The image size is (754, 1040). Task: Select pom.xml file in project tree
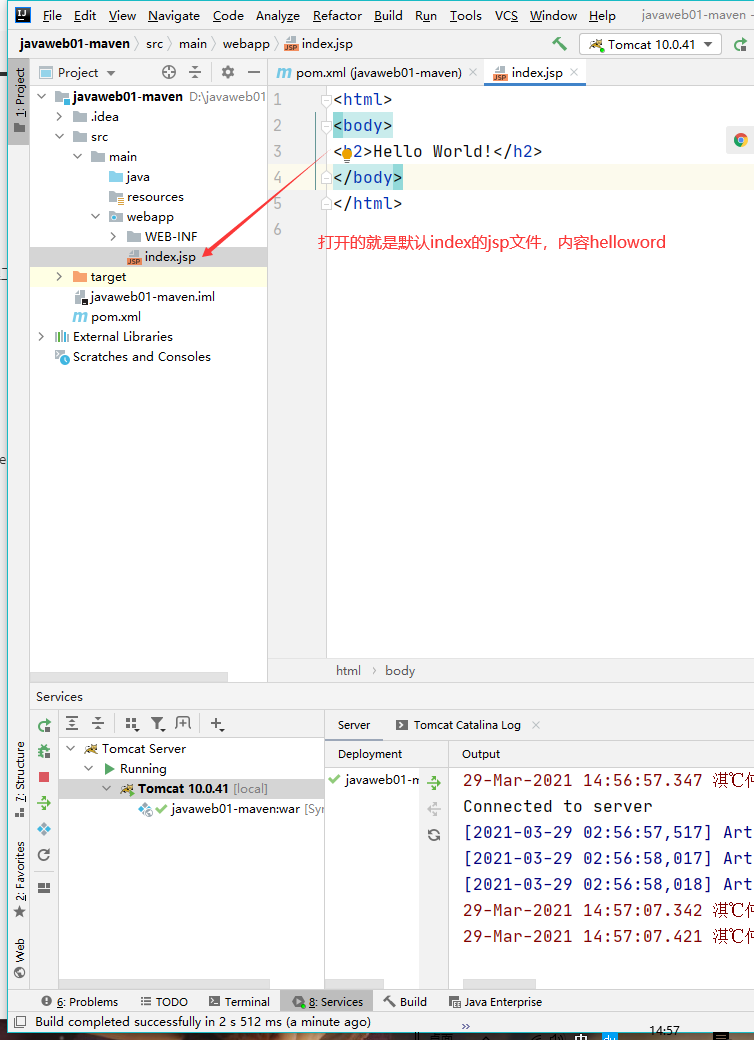coord(116,317)
